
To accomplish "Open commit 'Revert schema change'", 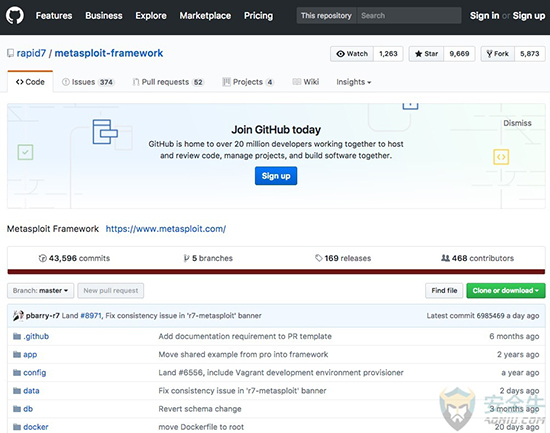I will (200, 409).
